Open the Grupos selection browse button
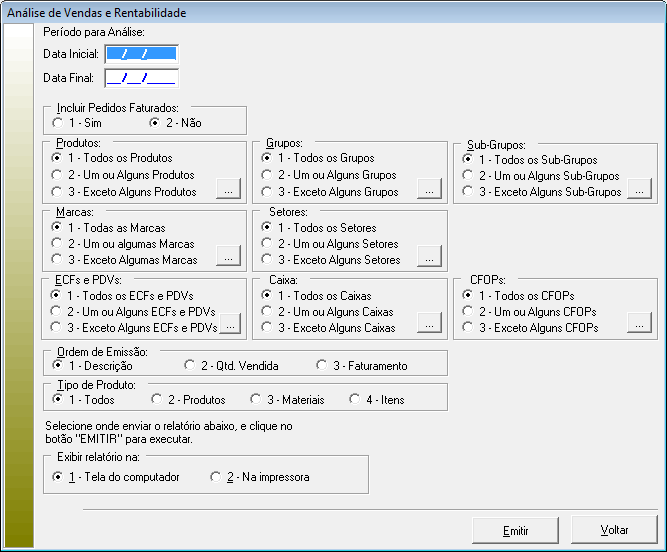The width and height of the screenshot is (667, 552). (x=429, y=190)
